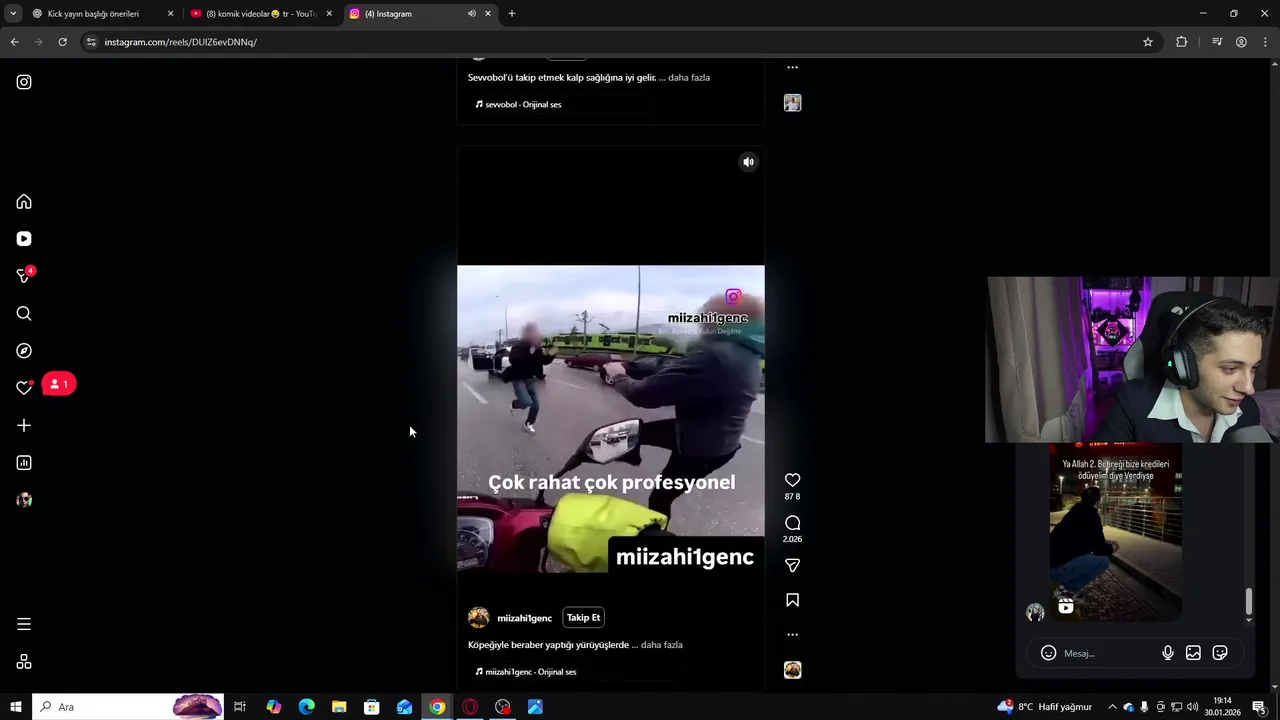Open miizahi1genc profile picture
This screenshot has height=720, width=1280.
click(x=479, y=617)
